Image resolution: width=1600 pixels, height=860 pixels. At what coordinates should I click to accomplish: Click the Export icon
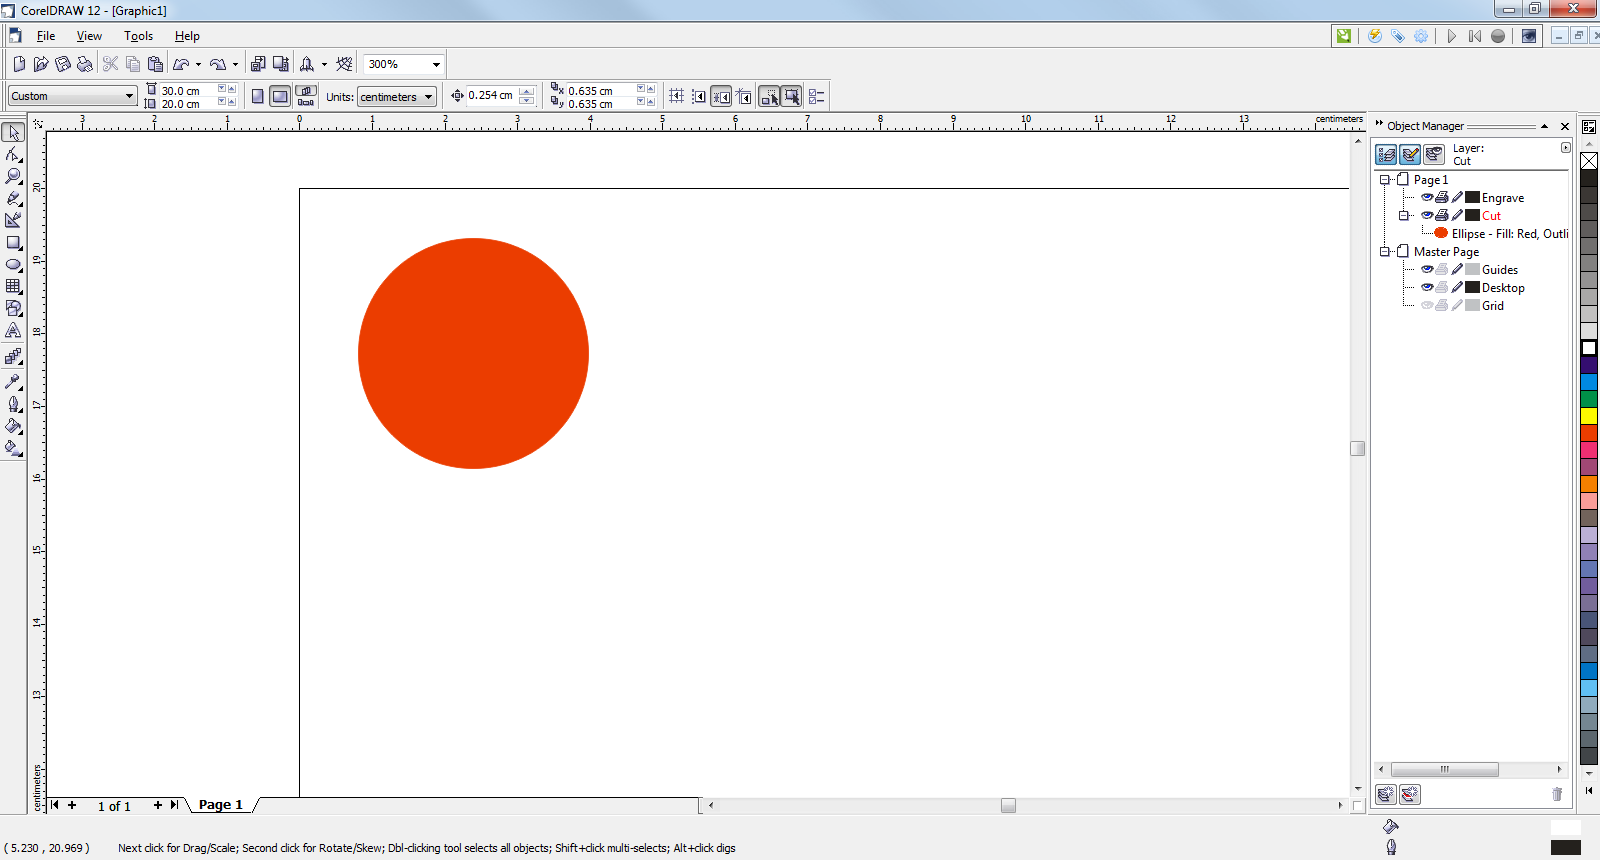[281, 64]
